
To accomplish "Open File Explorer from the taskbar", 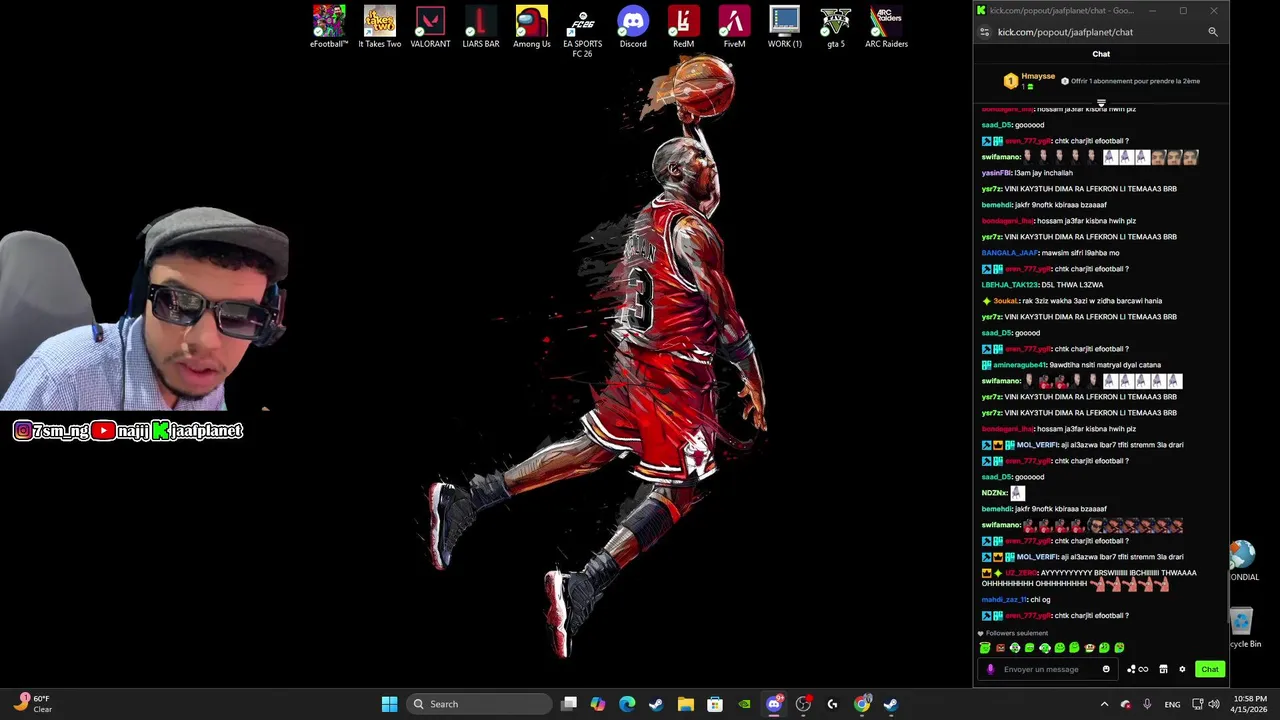I will coord(686,704).
